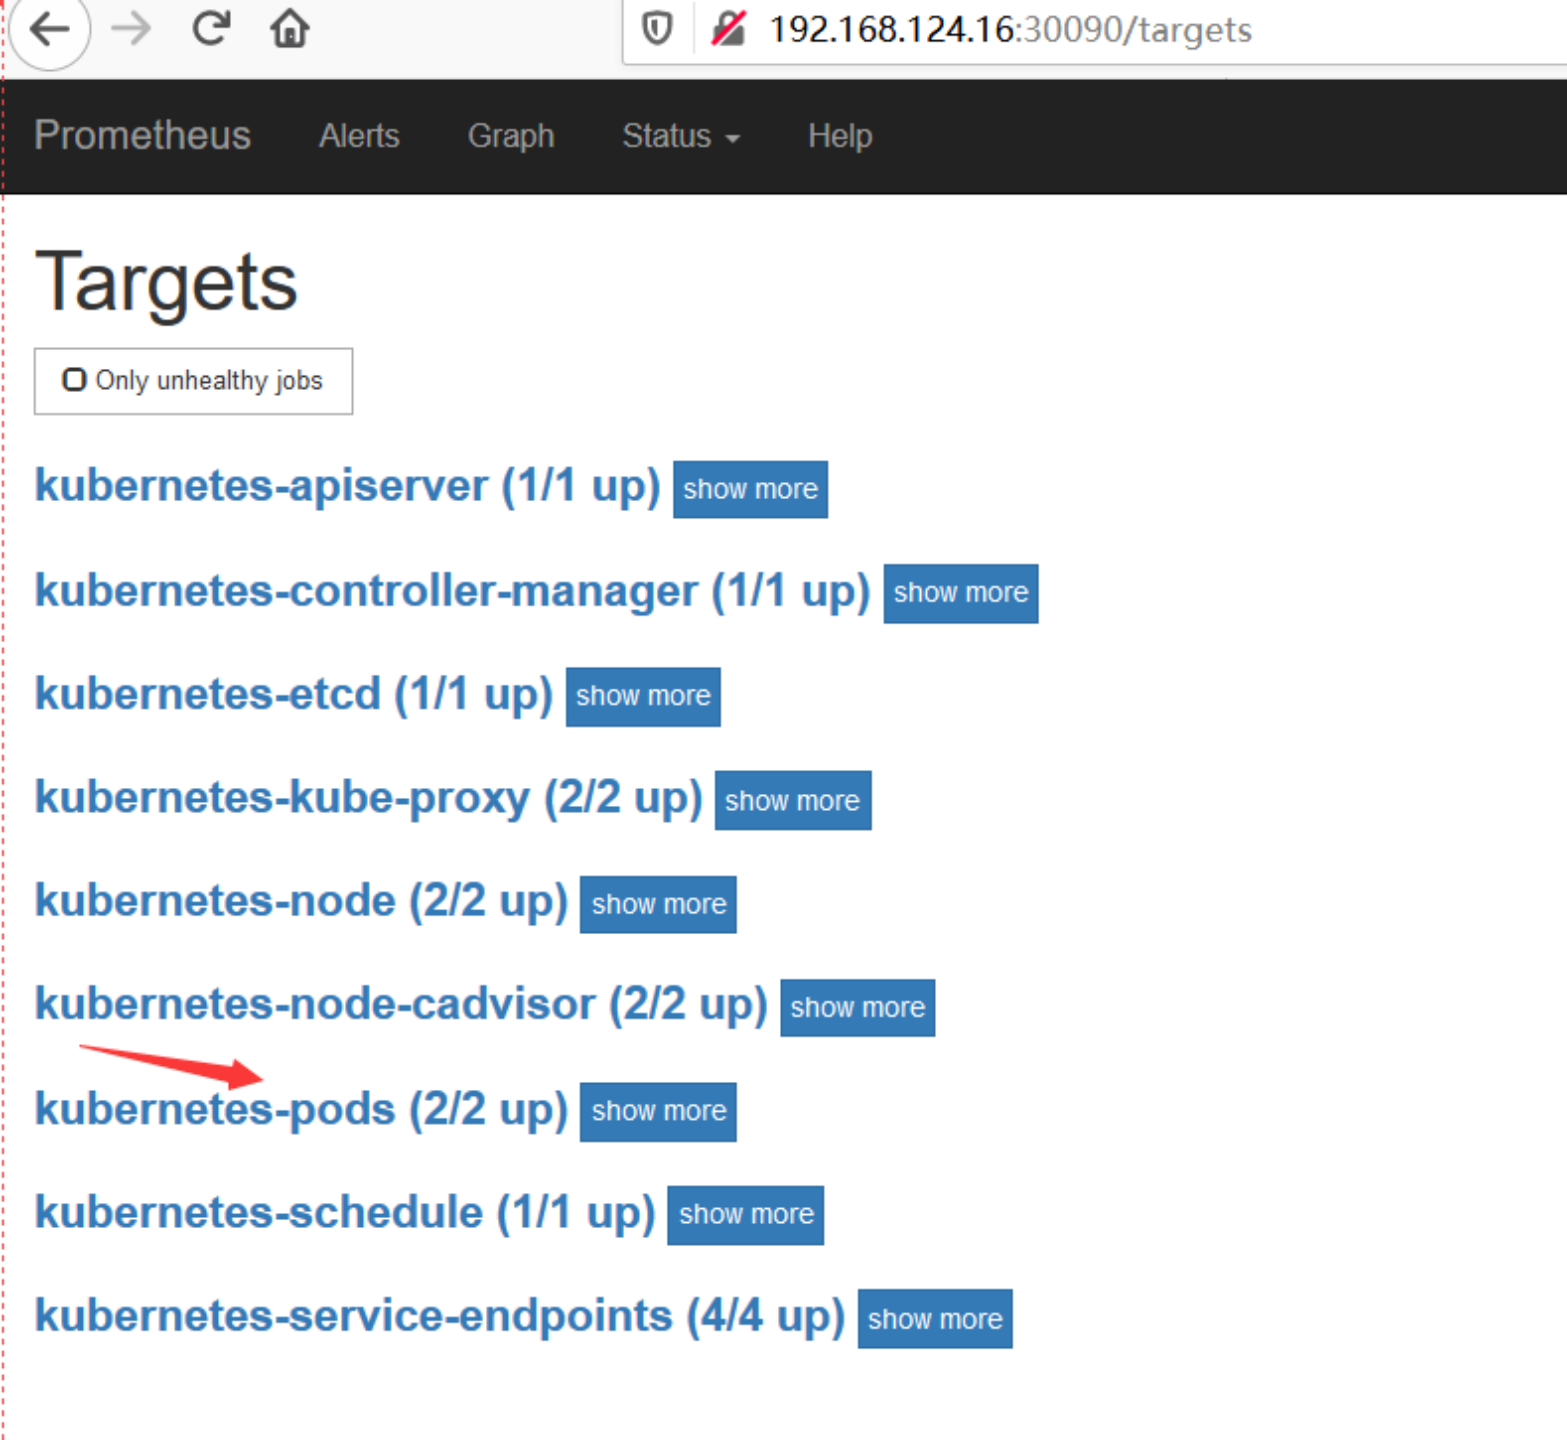
Task: Click inside the browser address bar
Action: pyautogui.click(x=1100, y=30)
